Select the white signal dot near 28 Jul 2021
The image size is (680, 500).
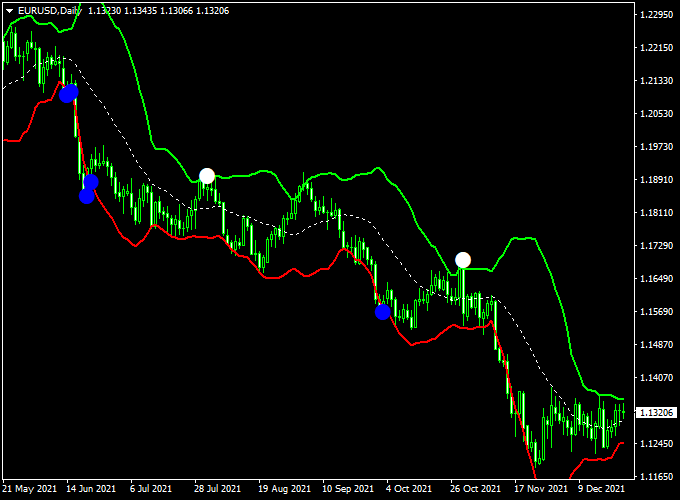point(207,176)
